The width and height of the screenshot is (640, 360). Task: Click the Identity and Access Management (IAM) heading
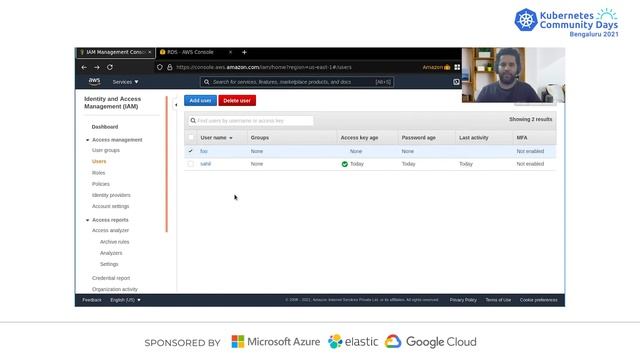click(112, 102)
